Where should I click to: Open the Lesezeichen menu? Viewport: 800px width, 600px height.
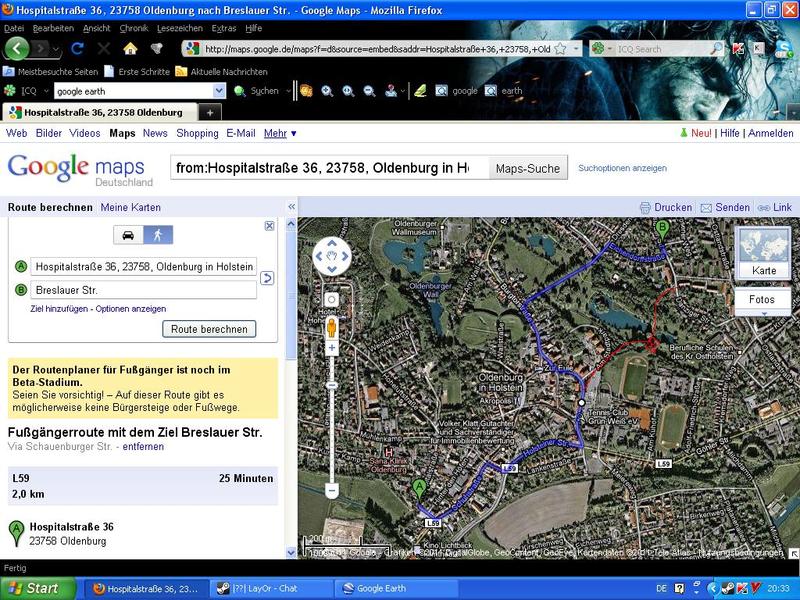pyautogui.click(x=180, y=28)
